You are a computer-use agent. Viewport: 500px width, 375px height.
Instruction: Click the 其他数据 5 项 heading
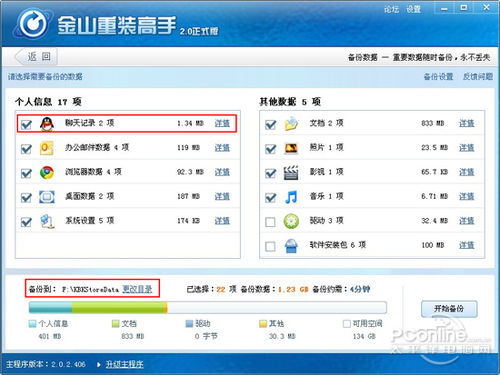(x=290, y=101)
